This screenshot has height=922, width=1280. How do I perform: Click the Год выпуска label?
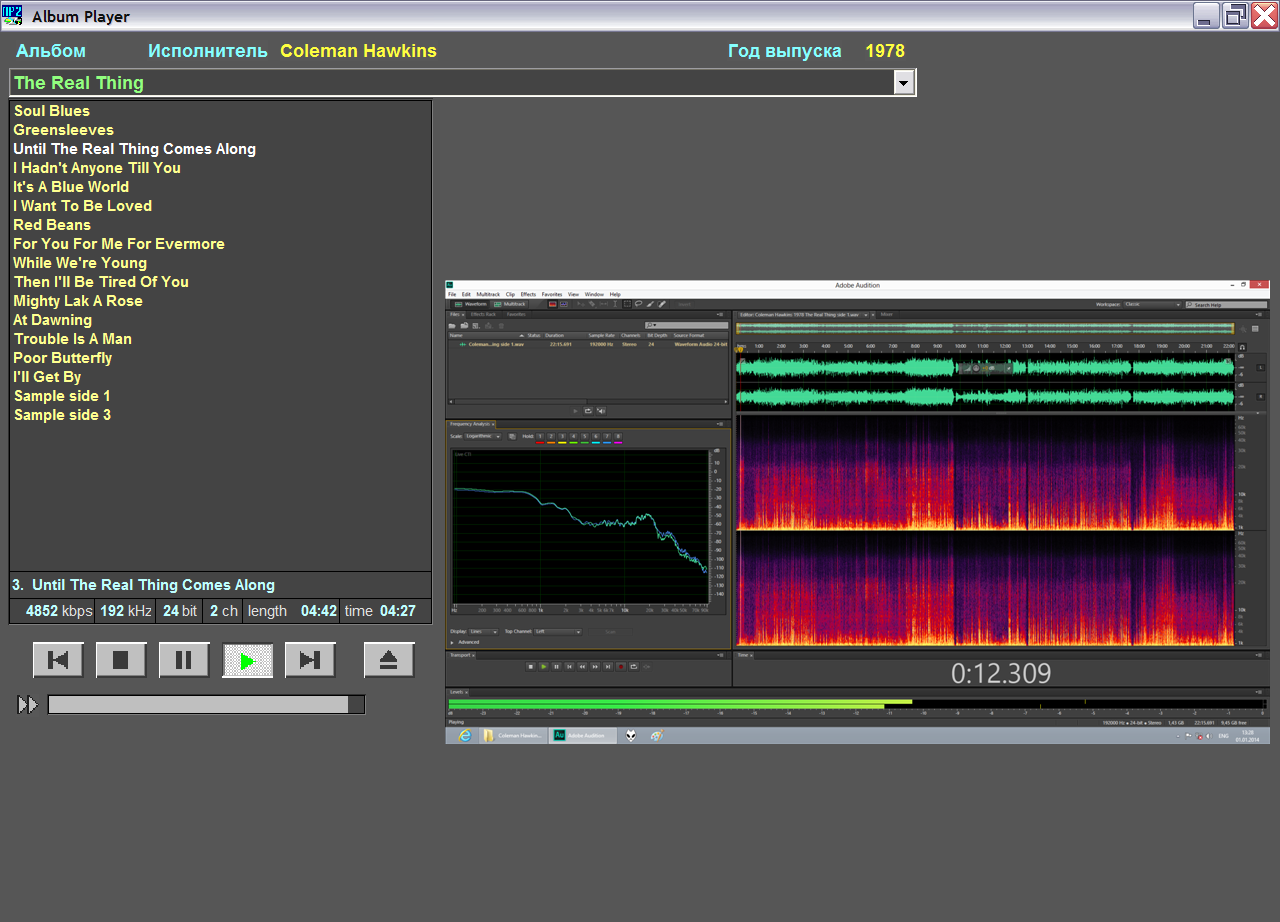coord(785,52)
